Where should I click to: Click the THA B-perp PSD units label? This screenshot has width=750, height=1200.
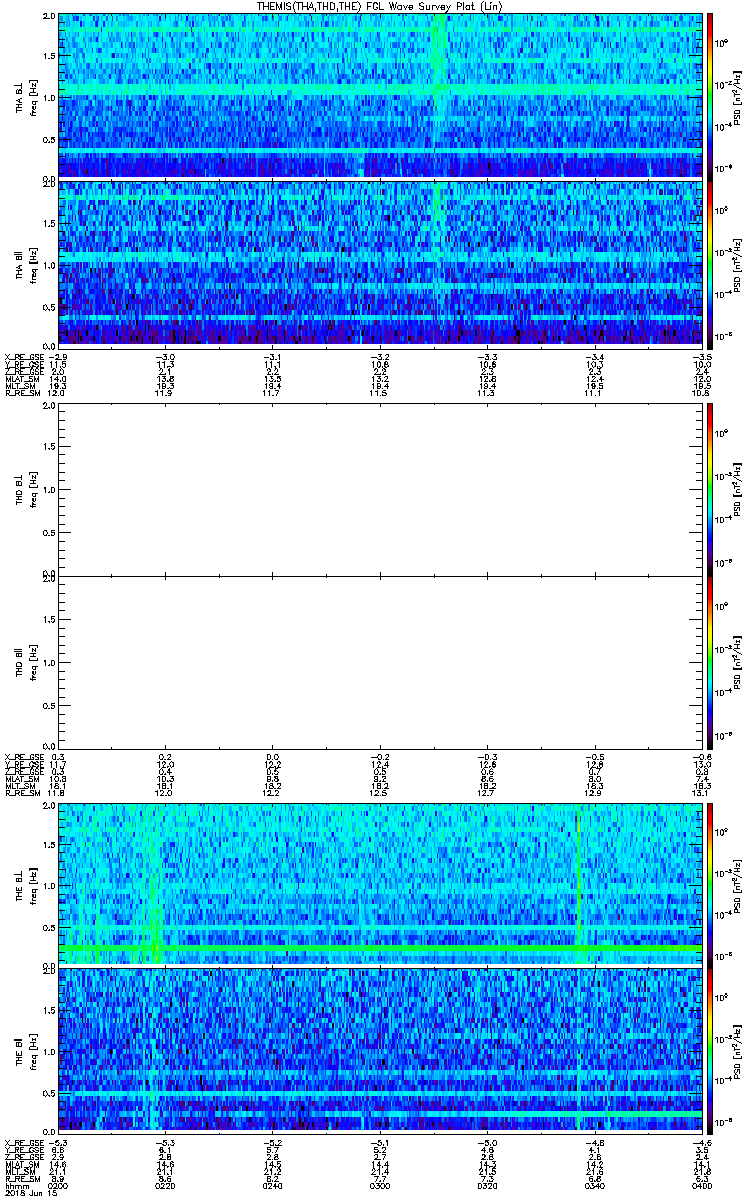pos(737,96)
